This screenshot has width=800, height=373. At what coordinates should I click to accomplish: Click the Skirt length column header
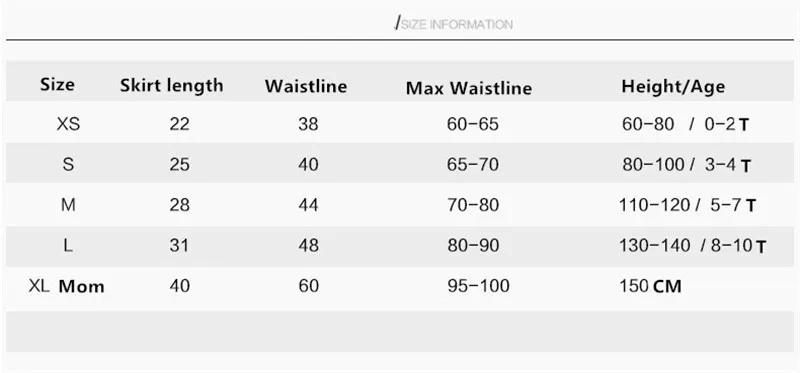click(171, 85)
